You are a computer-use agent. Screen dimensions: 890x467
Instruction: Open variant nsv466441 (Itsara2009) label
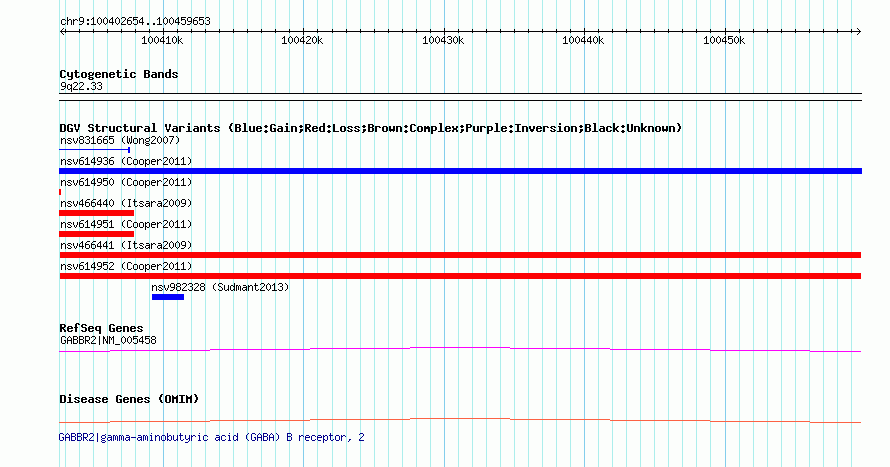tap(126, 245)
